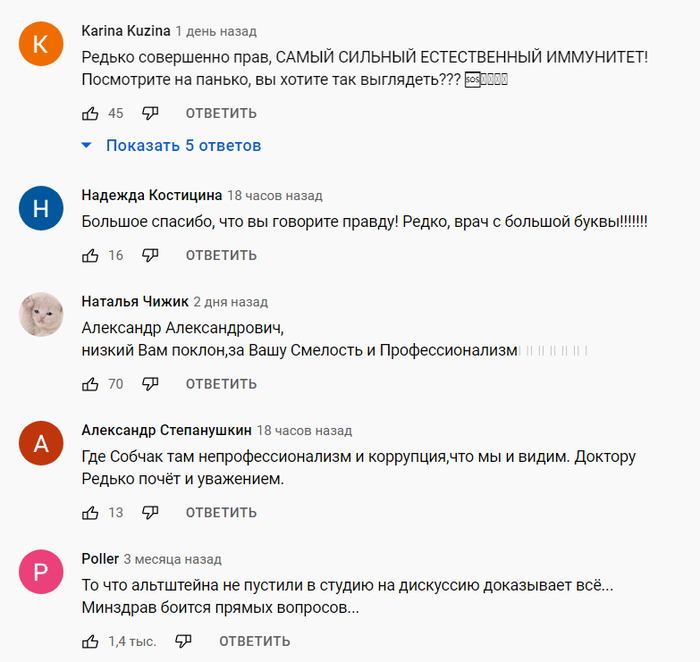
Task: Click Poller's pink avatar
Action: 41,573
